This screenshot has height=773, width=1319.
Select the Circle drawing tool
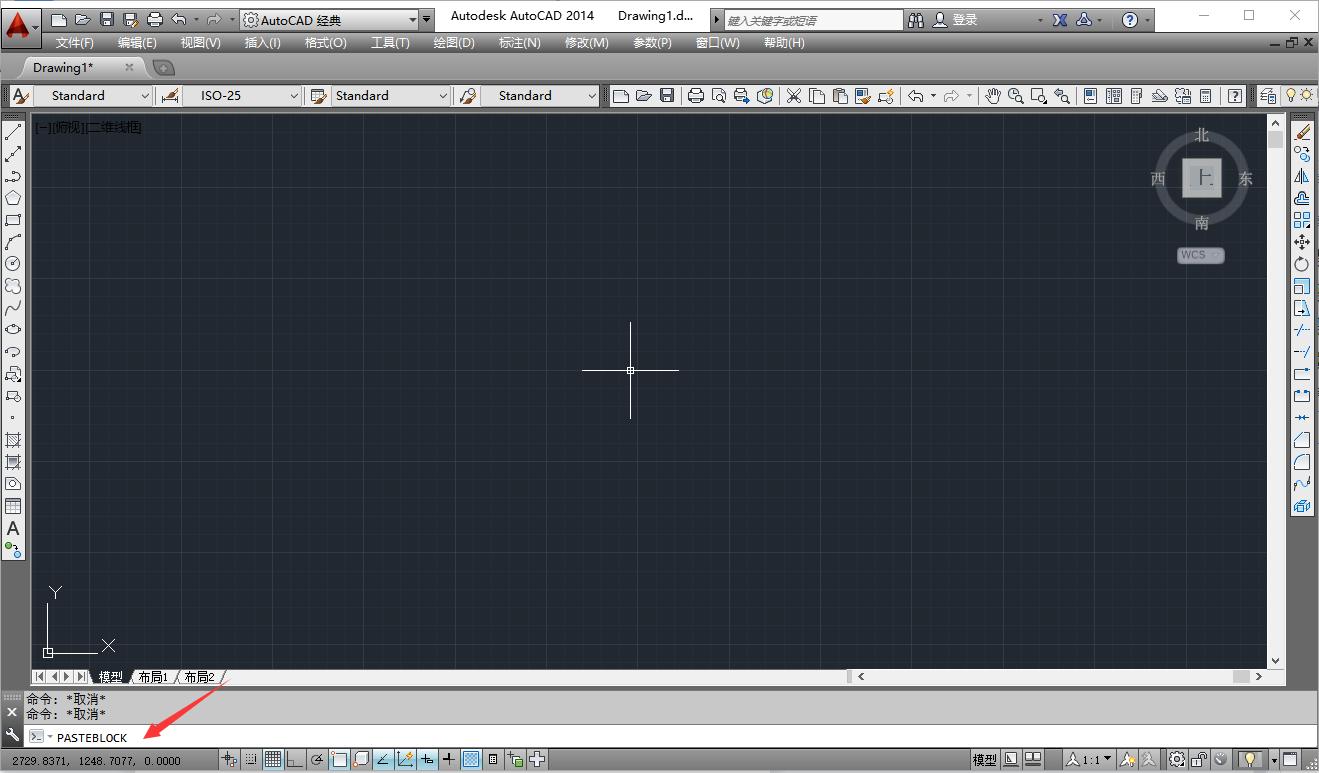[x=13, y=264]
